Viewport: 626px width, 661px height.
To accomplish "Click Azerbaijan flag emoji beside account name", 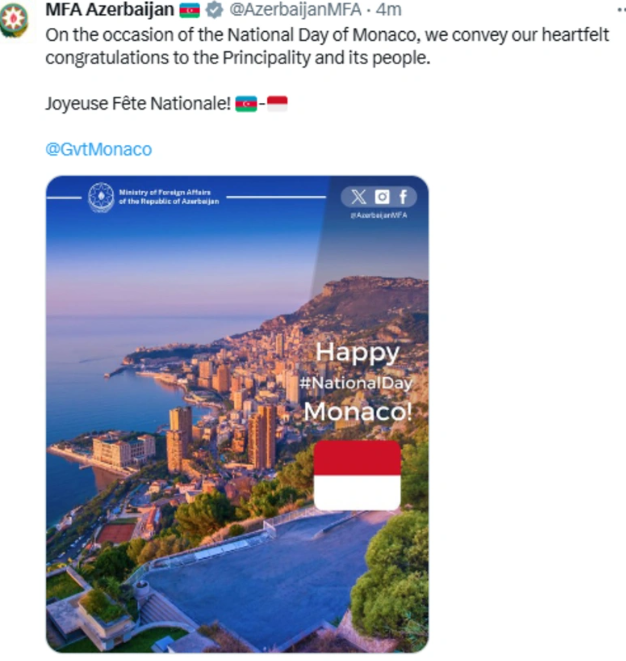I will (190, 11).
